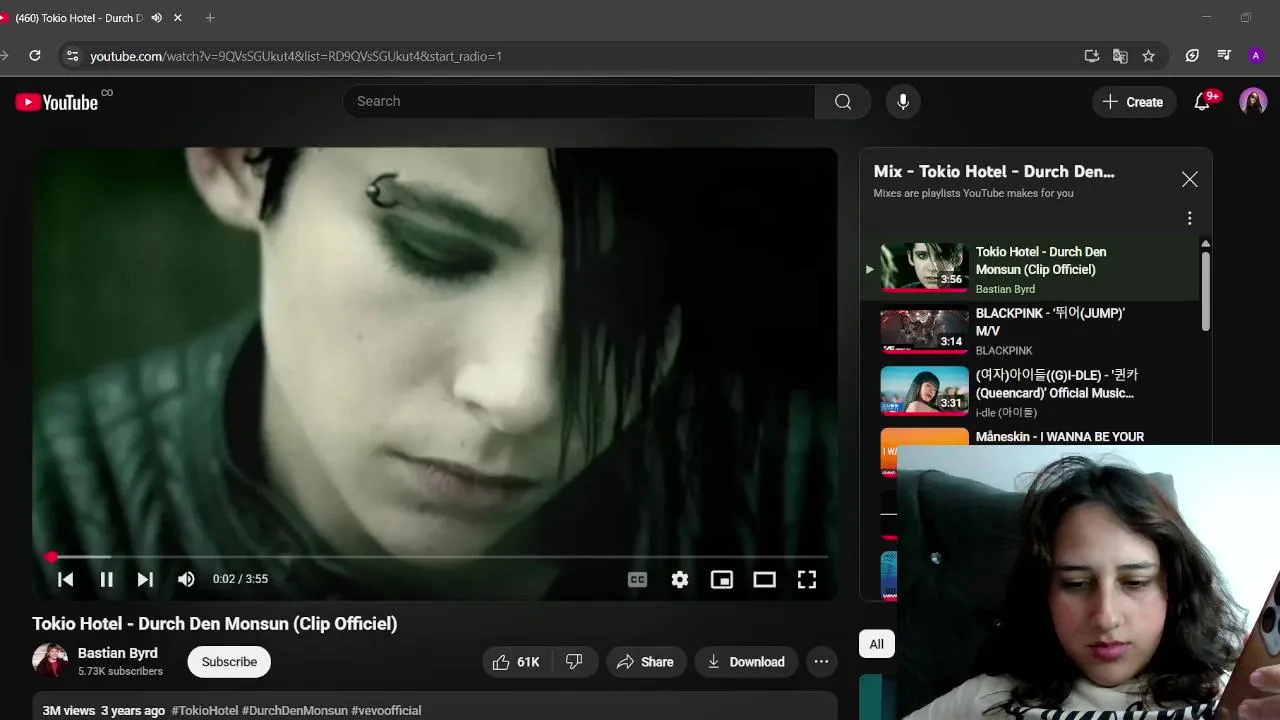This screenshot has height=720, width=1280.
Task: Click the search magnifier button
Action: 843,101
